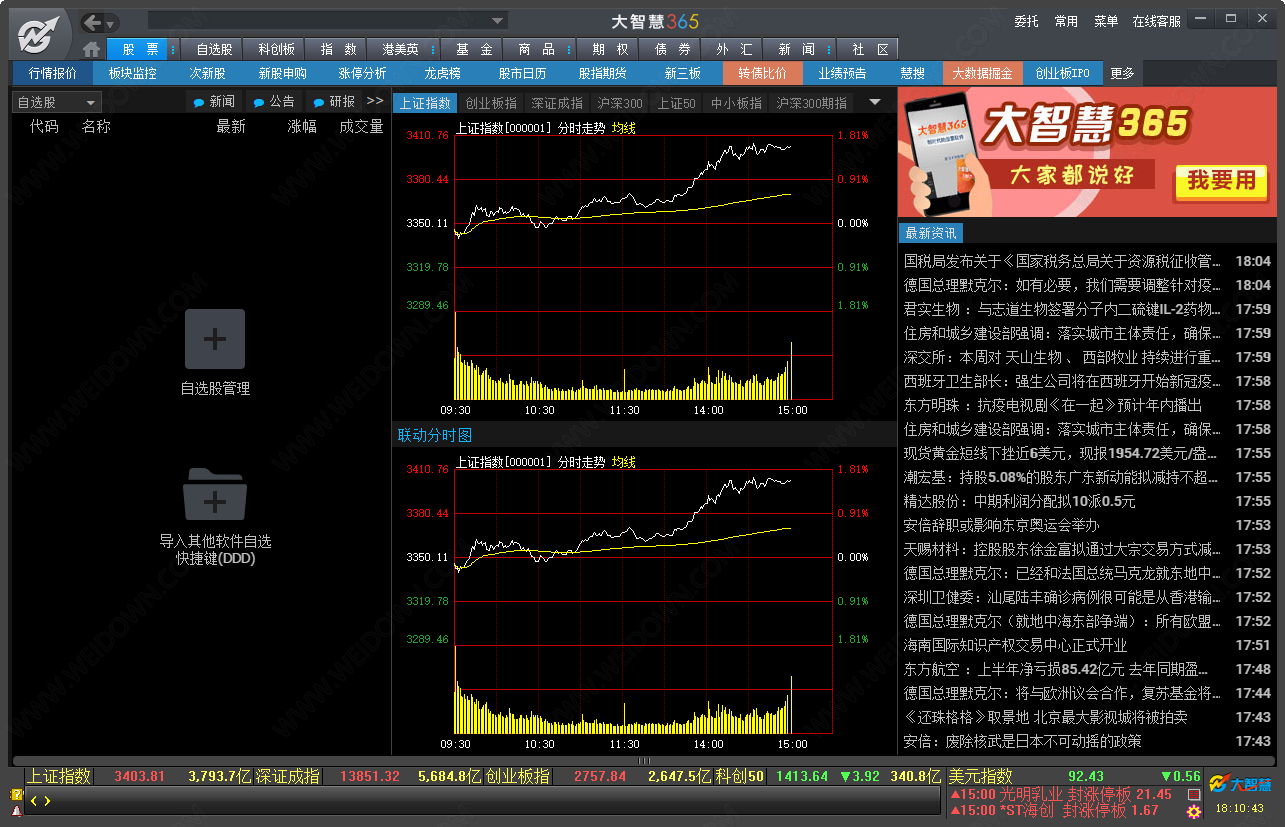Open 在线客服 support
The height and width of the screenshot is (827, 1285).
[x=1156, y=21]
